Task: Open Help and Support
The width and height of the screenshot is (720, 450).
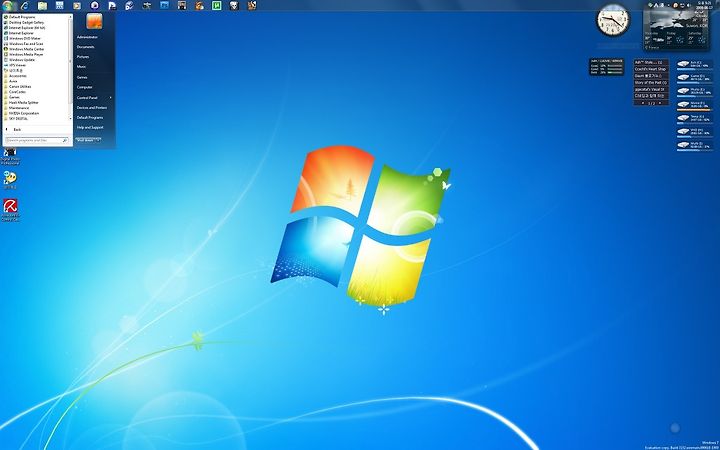Action: (90, 127)
